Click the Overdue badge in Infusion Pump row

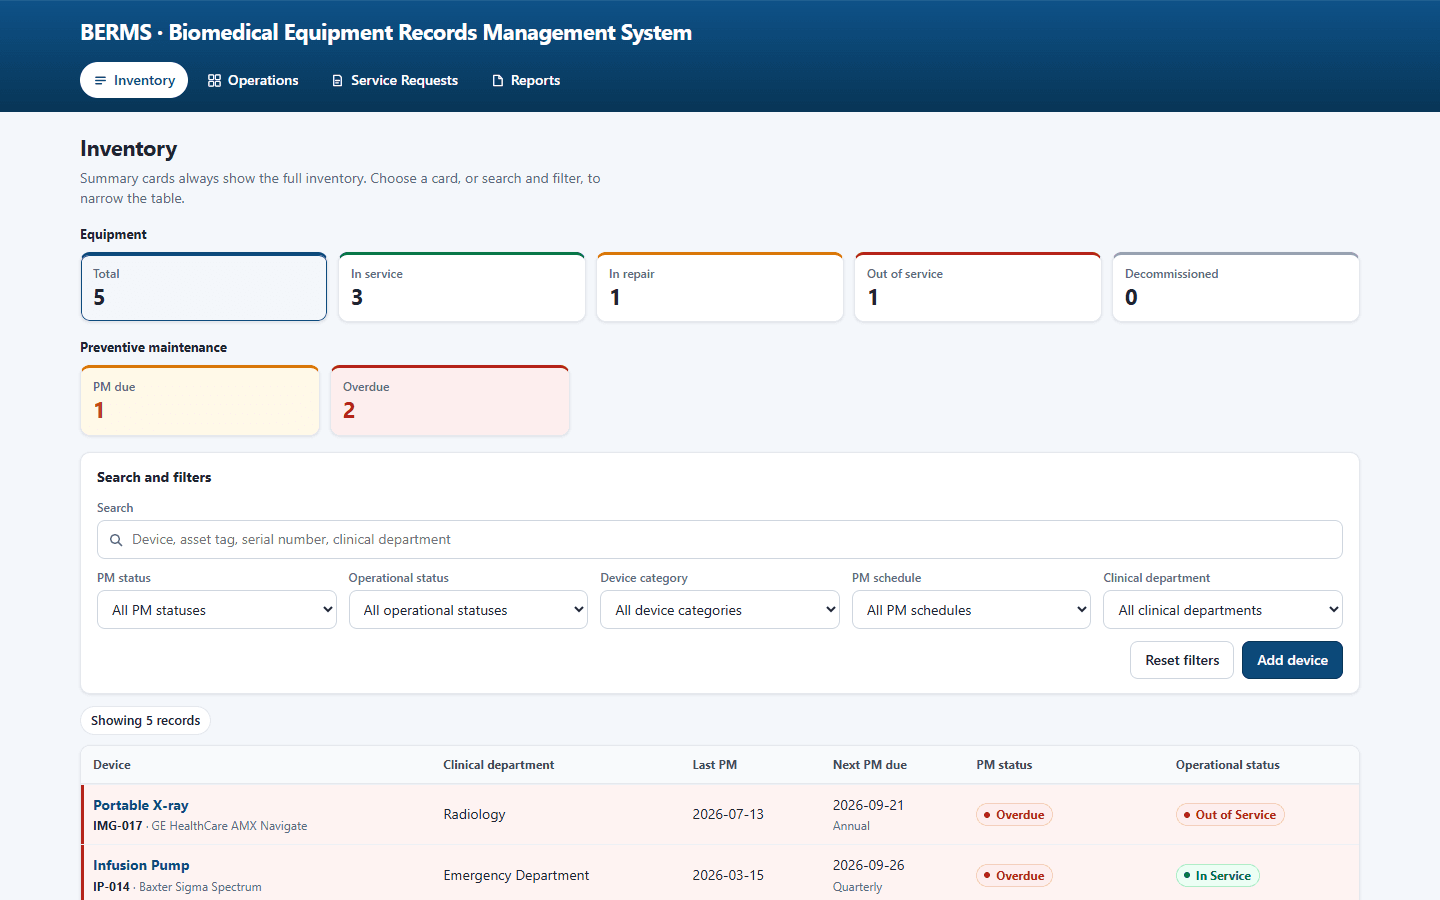click(x=1014, y=876)
